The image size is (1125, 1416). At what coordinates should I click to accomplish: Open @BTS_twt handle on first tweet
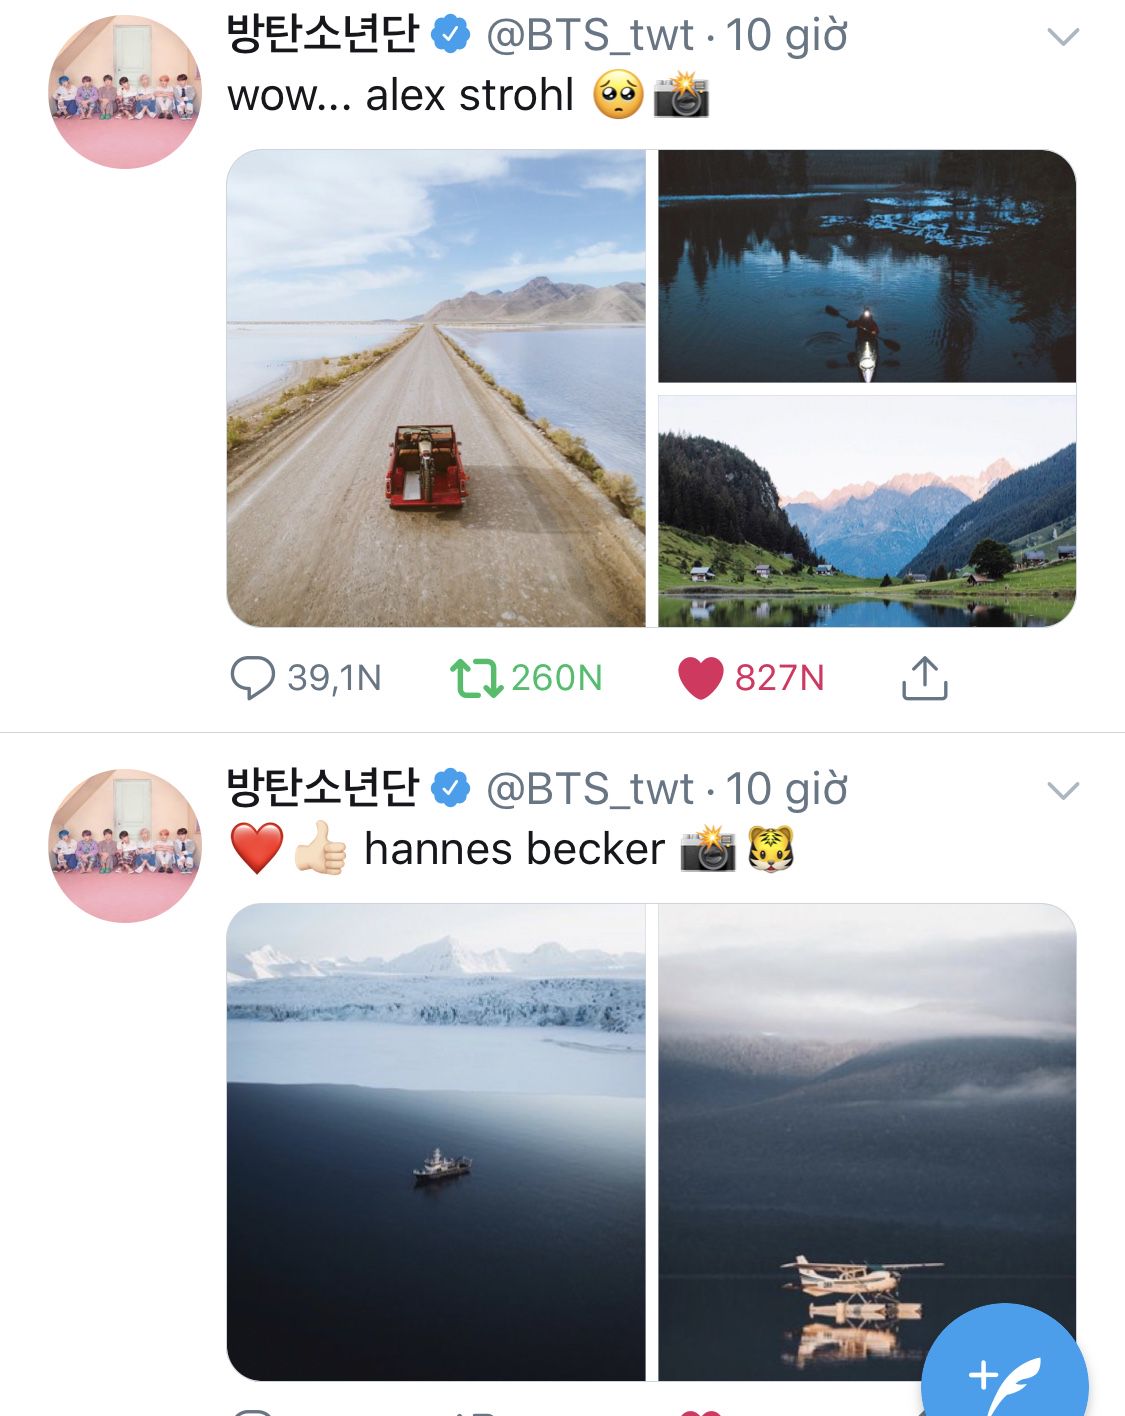click(589, 36)
